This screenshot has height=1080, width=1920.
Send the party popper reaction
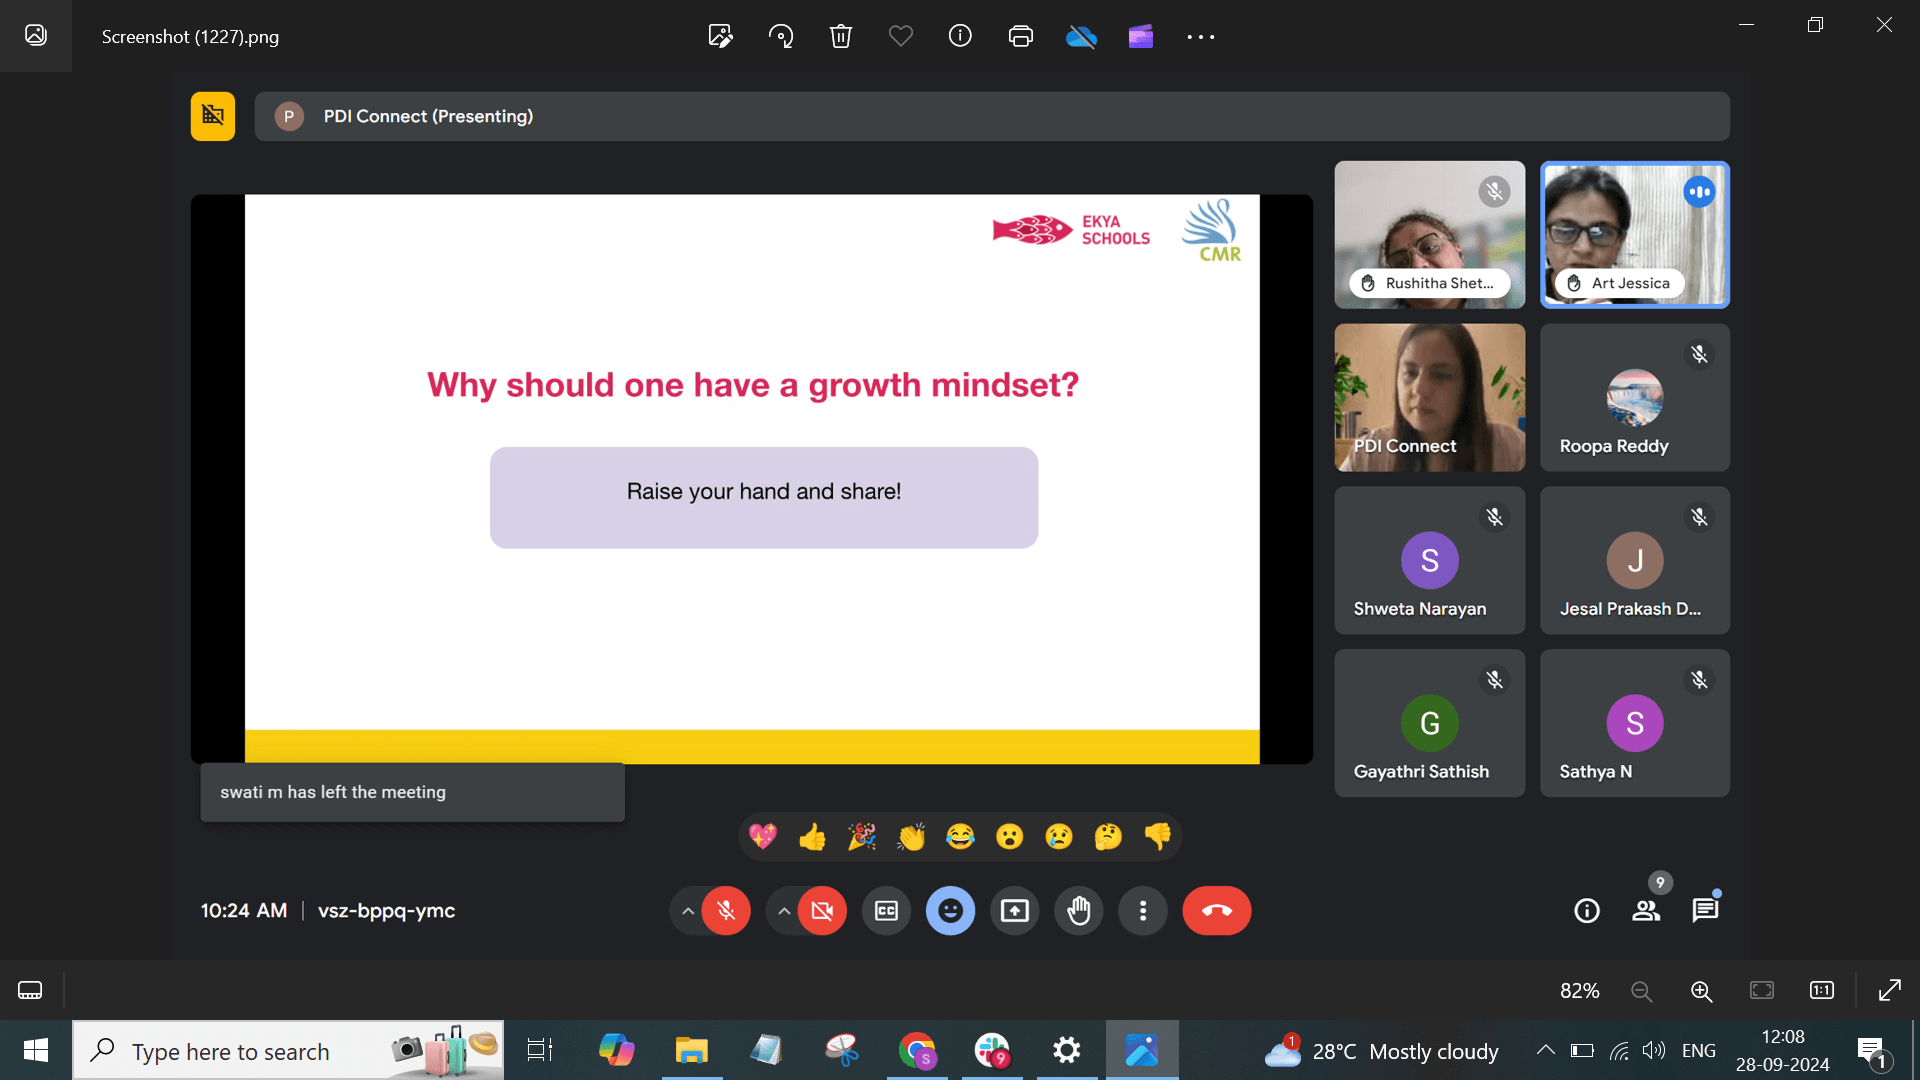click(x=862, y=837)
